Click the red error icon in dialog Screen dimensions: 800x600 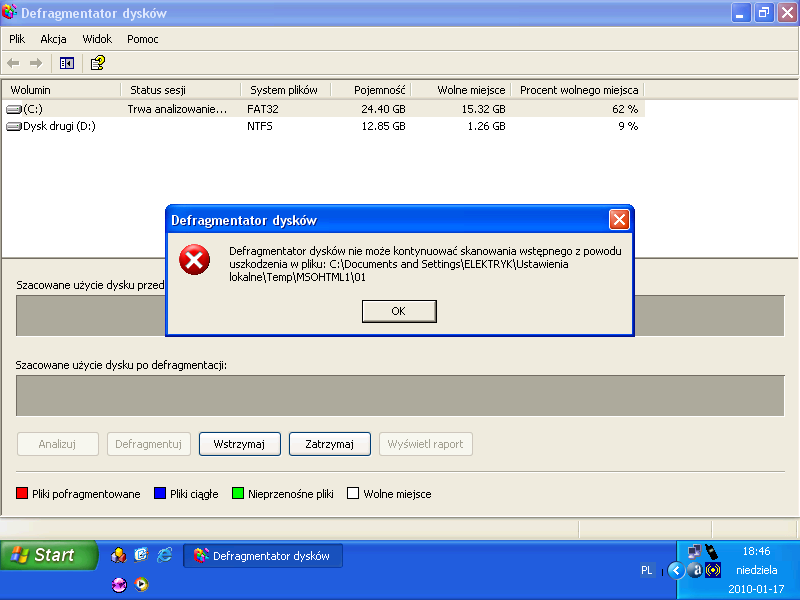[194, 260]
